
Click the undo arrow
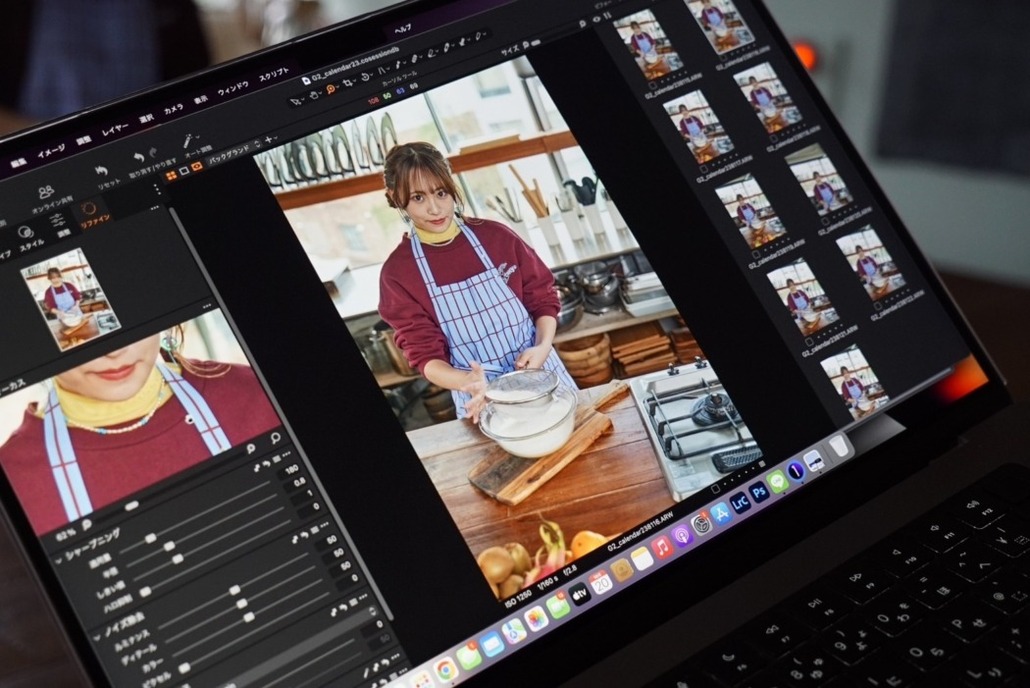click(138, 158)
